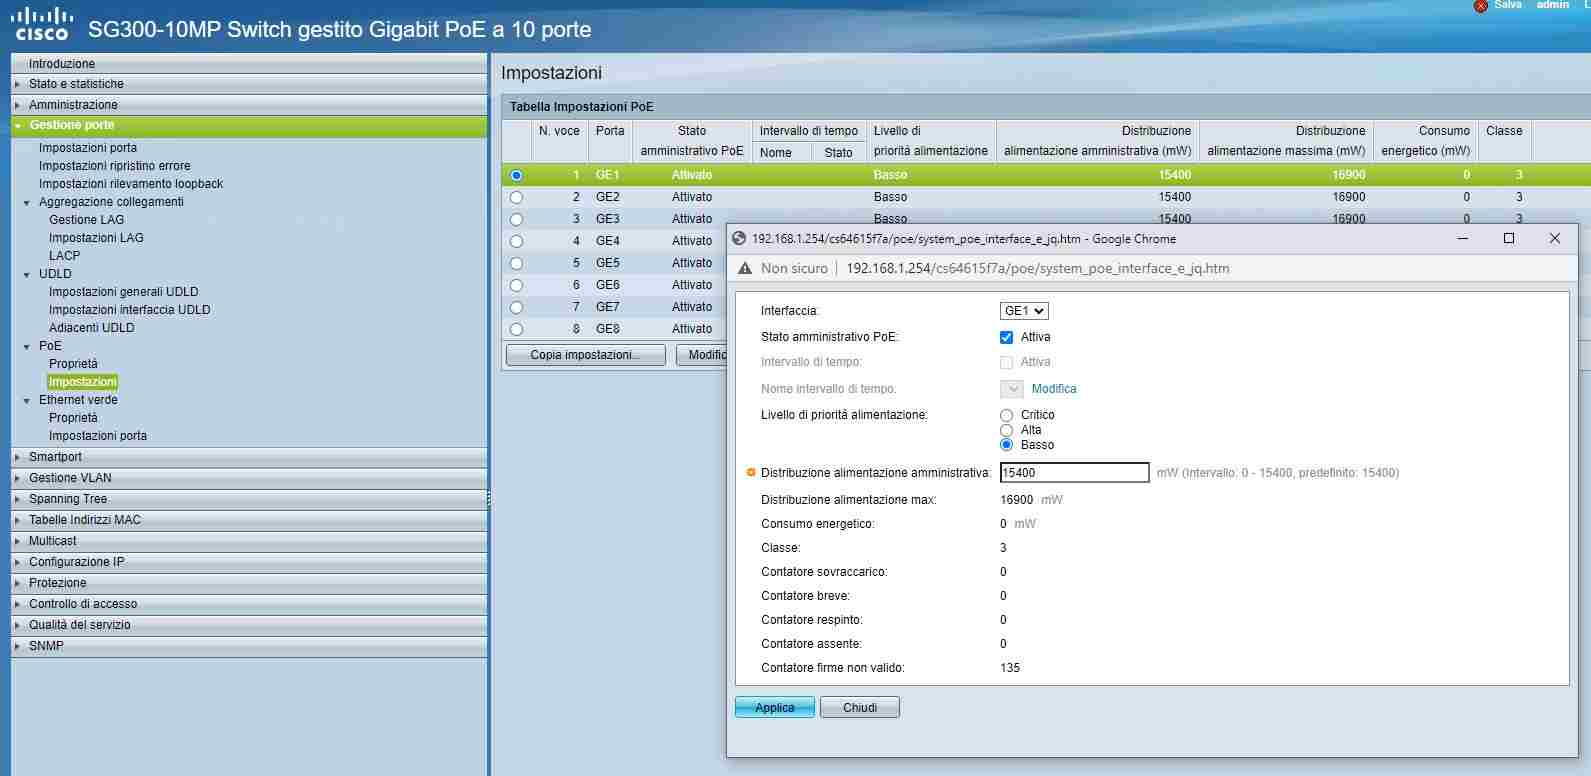Expand Controllo di accesso menu
The width and height of the screenshot is (1591, 776).
[x=249, y=604]
